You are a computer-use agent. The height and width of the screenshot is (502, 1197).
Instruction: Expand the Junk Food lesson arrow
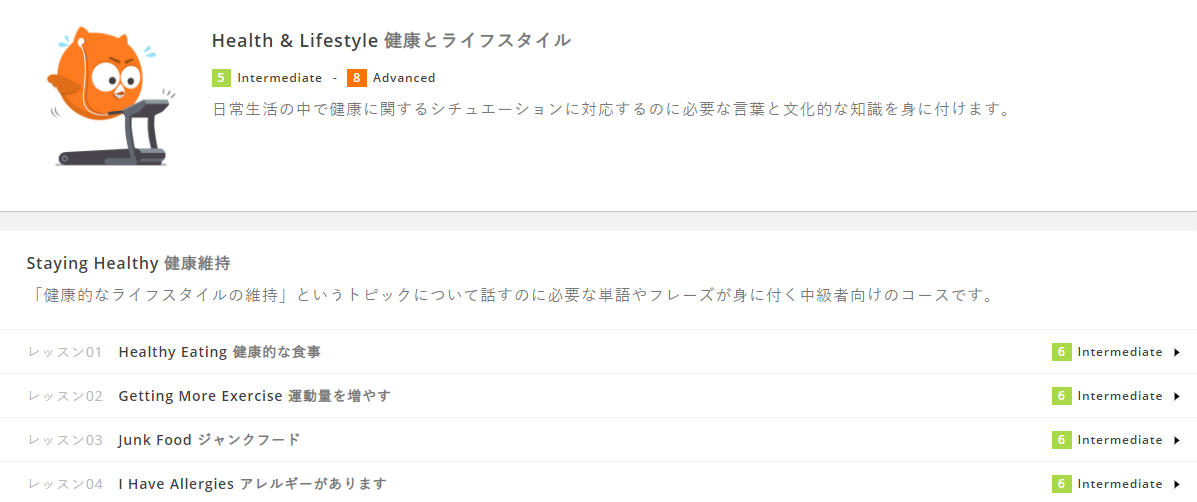click(1177, 440)
